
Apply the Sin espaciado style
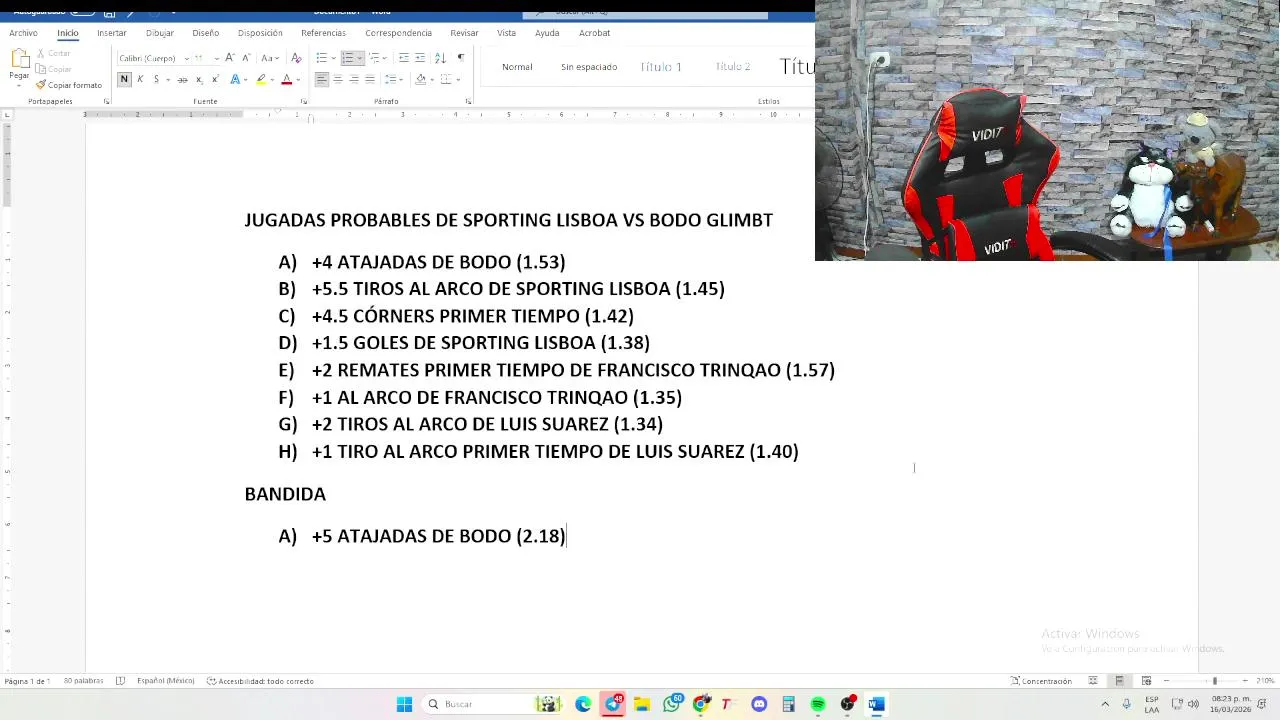(589, 67)
